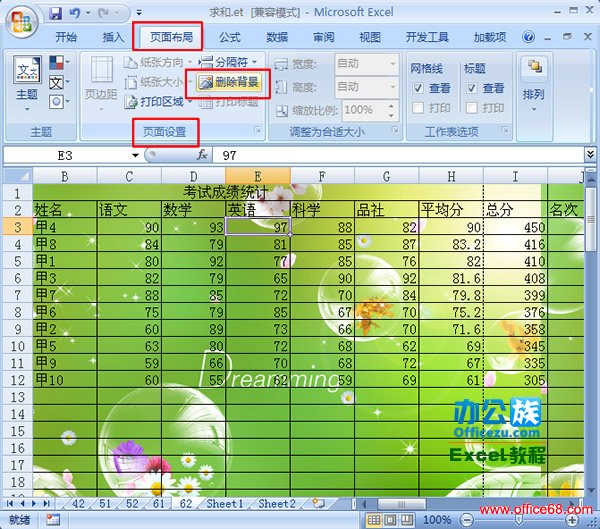
Task: Click the 页边距 margins icon
Action: pyautogui.click(x=100, y=80)
